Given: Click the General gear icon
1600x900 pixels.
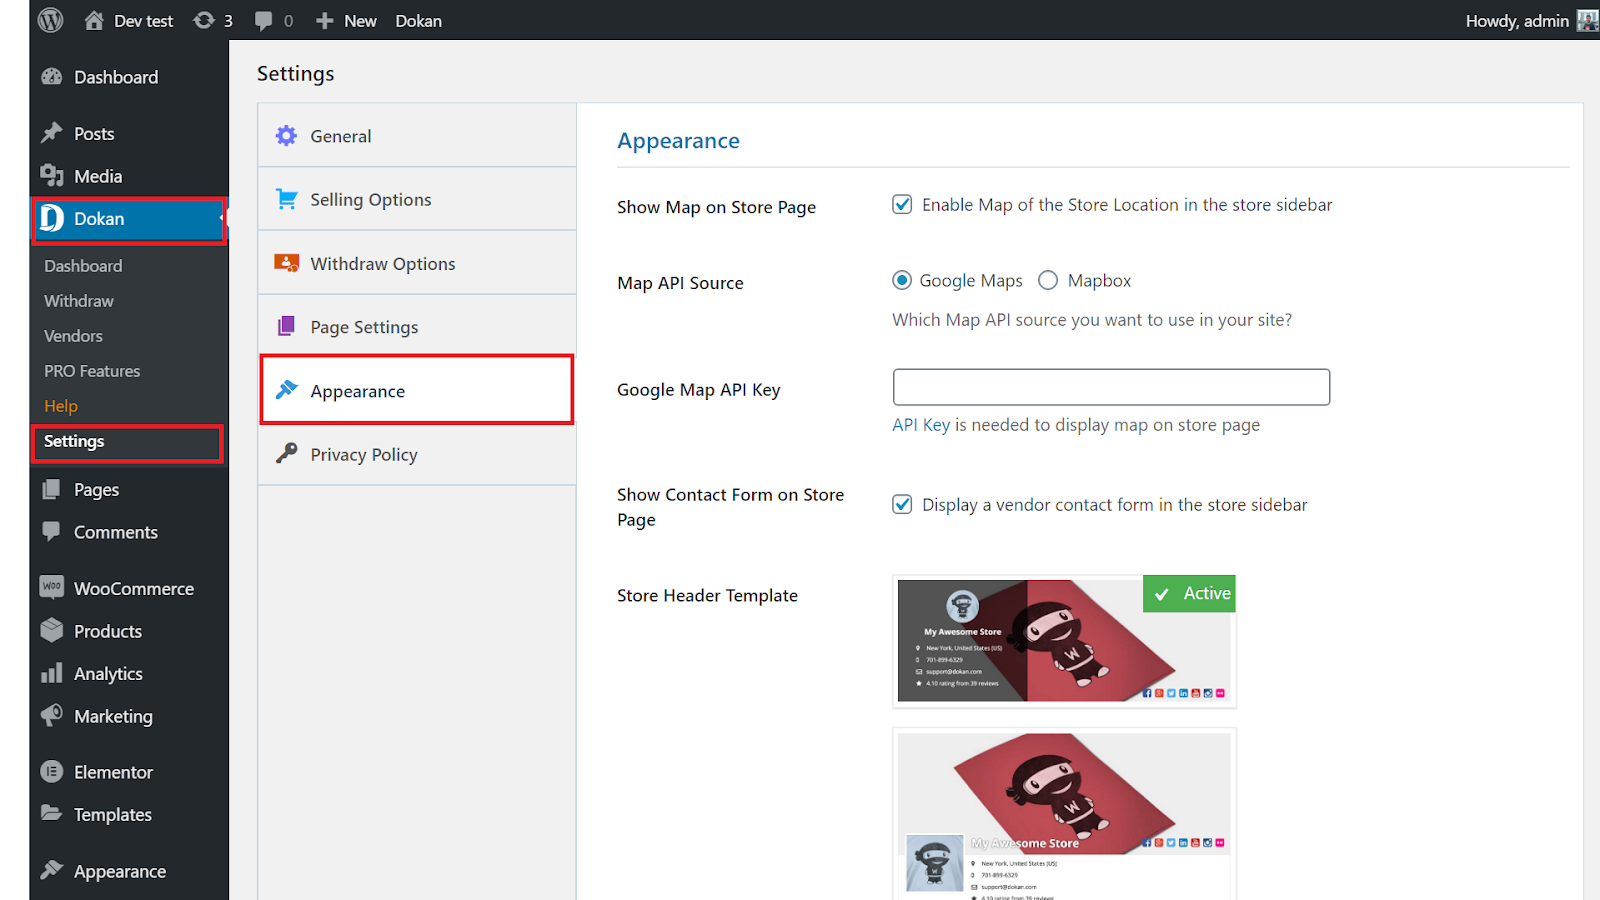Looking at the screenshot, I should pos(287,136).
